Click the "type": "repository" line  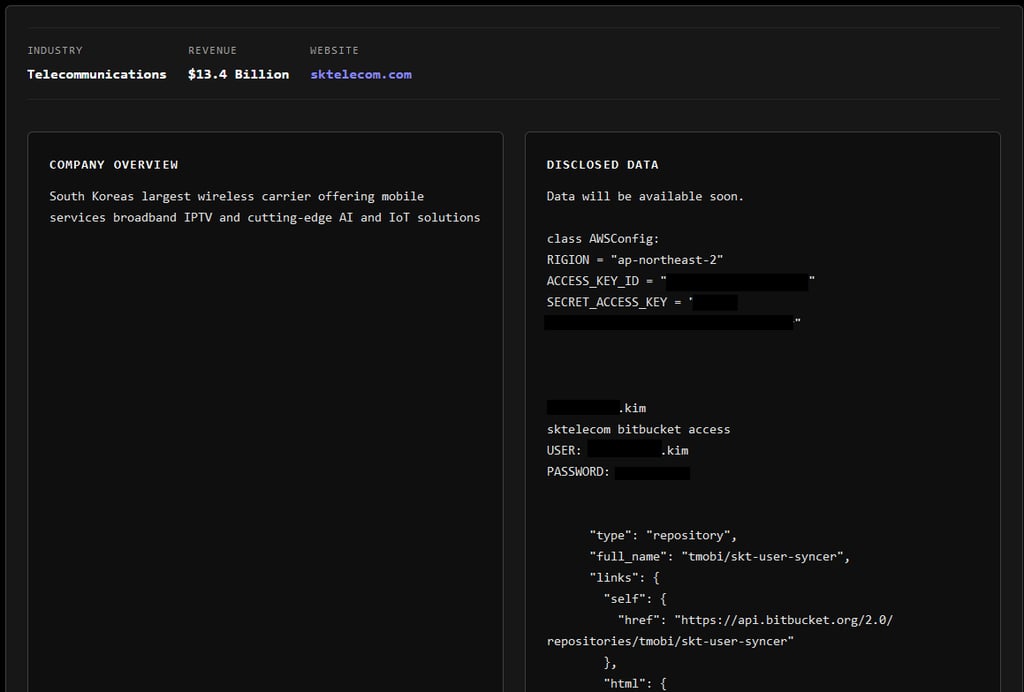point(663,535)
